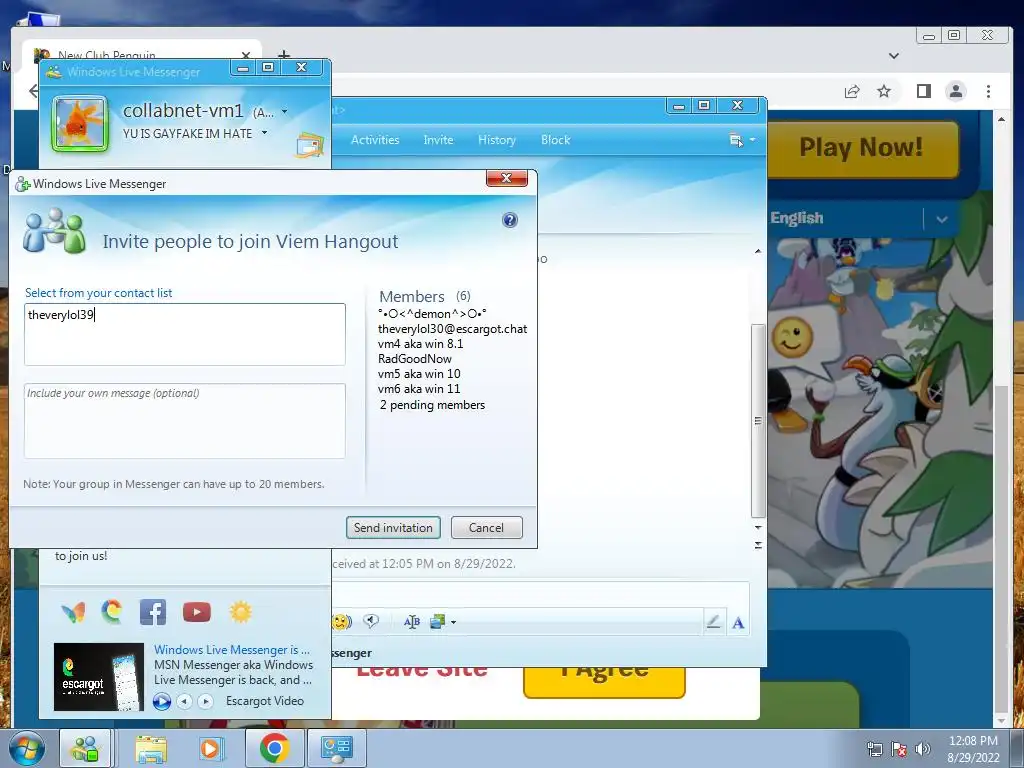The width and height of the screenshot is (1024, 768).
Task: Click the Leave Site link on webpage
Action: tap(422, 673)
